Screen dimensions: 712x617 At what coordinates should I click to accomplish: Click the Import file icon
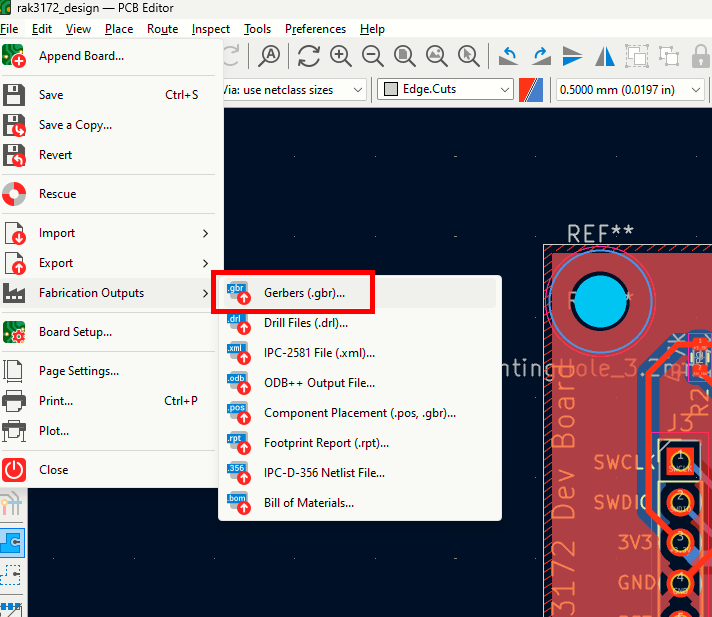(x=15, y=233)
